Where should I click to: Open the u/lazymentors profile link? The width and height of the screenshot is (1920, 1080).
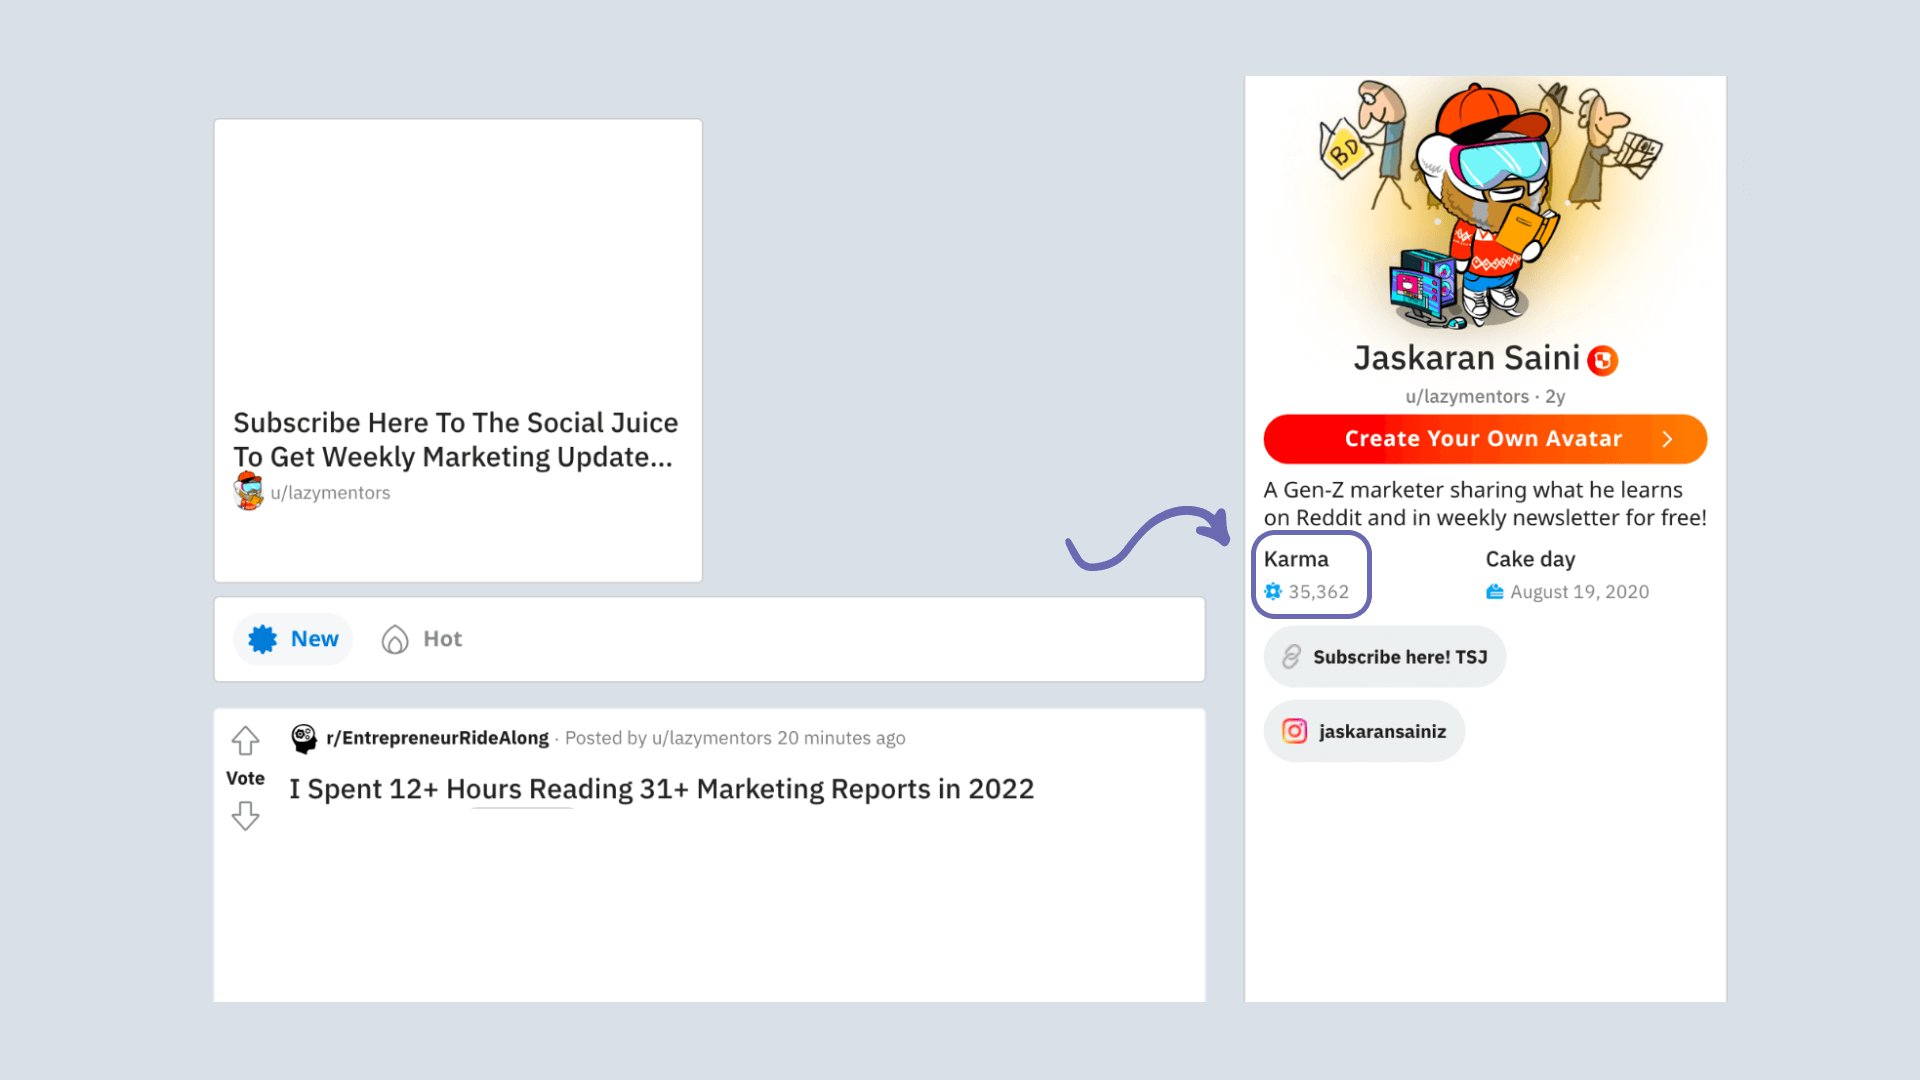tap(330, 492)
